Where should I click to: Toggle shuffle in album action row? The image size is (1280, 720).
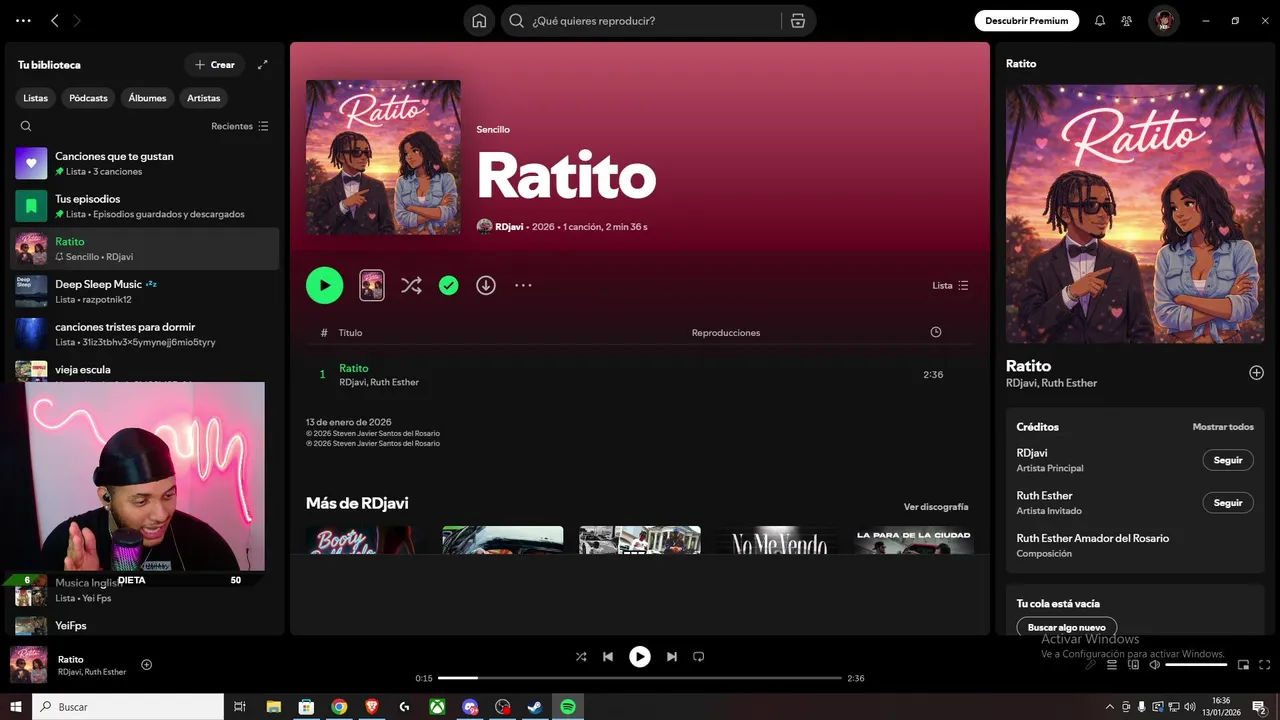tap(411, 285)
